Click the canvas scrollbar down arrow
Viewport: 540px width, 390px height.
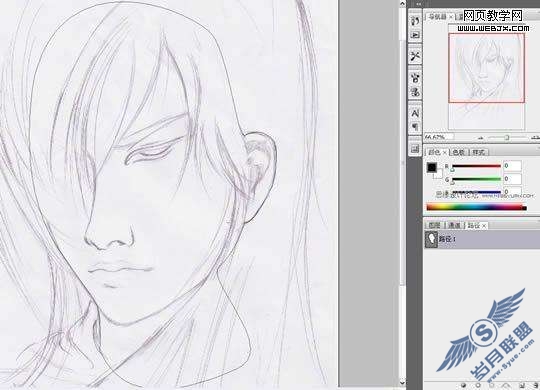click(x=402, y=383)
